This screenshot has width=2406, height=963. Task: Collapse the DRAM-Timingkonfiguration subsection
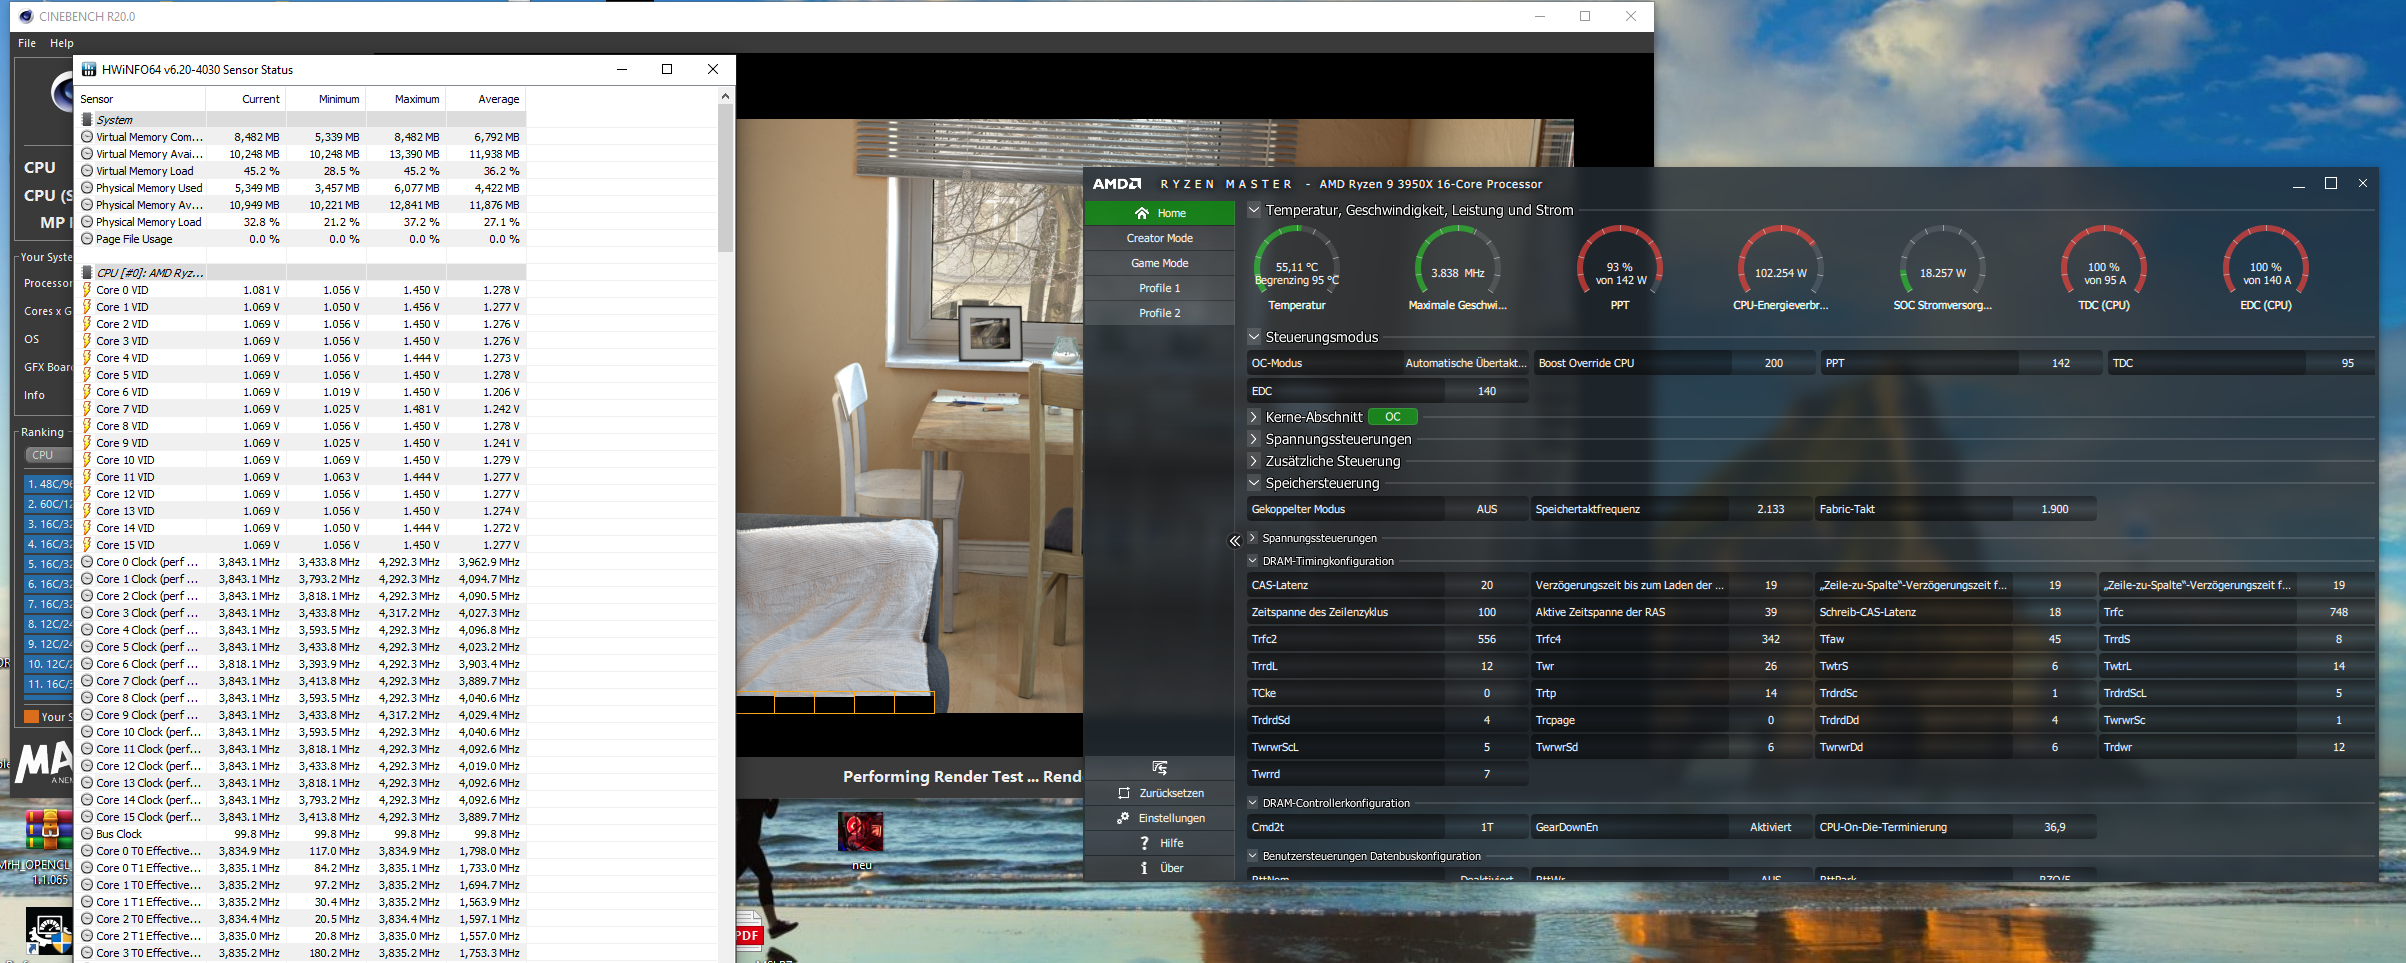(x=1252, y=561)
